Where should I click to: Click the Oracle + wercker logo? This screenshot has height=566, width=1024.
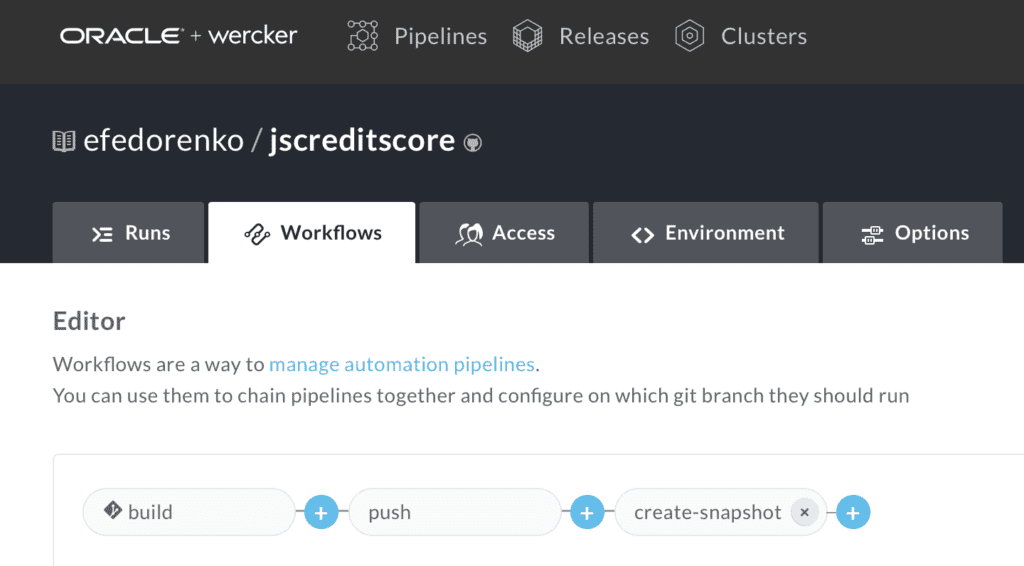click(x=178, y=35)
